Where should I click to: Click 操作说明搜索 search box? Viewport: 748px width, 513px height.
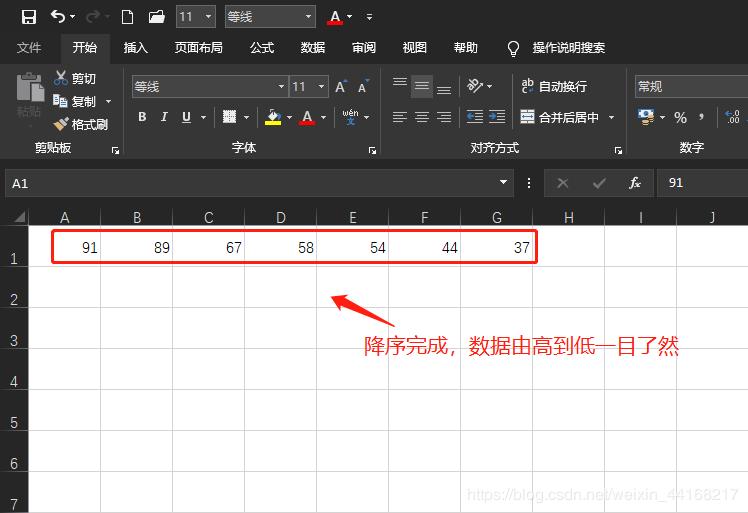(x=569, y=48)
